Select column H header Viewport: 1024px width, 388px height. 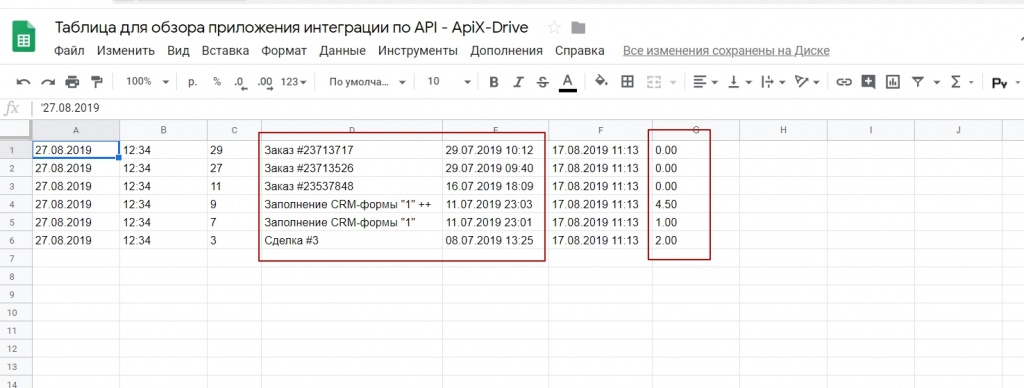pyautogui.click(x=783, y=130)
